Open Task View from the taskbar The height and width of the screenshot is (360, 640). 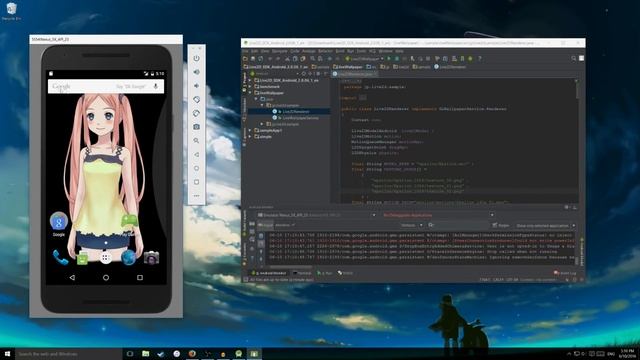point(130,354)
